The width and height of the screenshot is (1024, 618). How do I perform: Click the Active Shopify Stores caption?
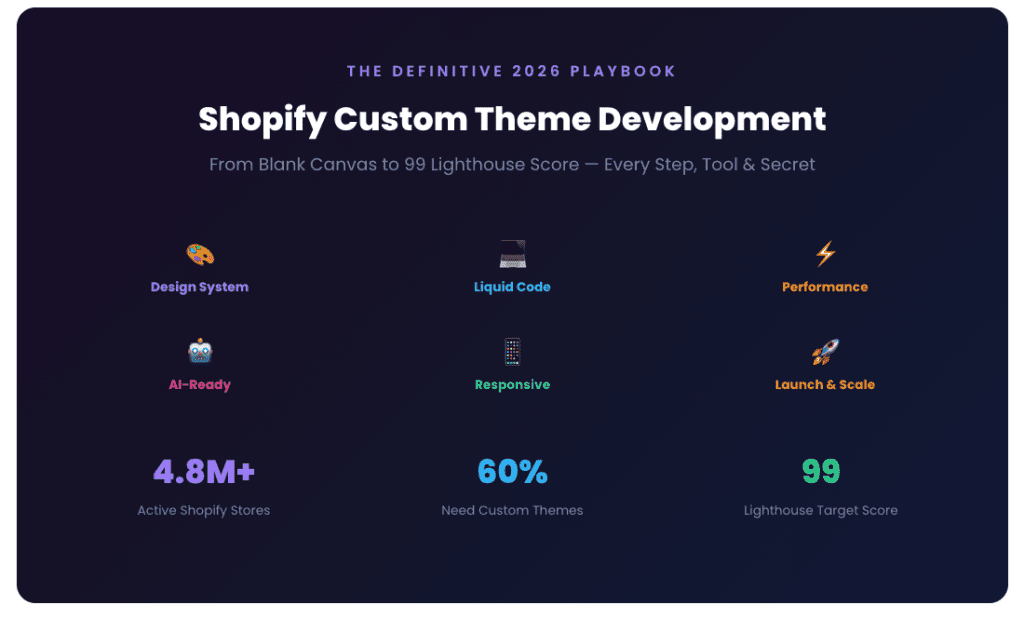coord(203,510)
